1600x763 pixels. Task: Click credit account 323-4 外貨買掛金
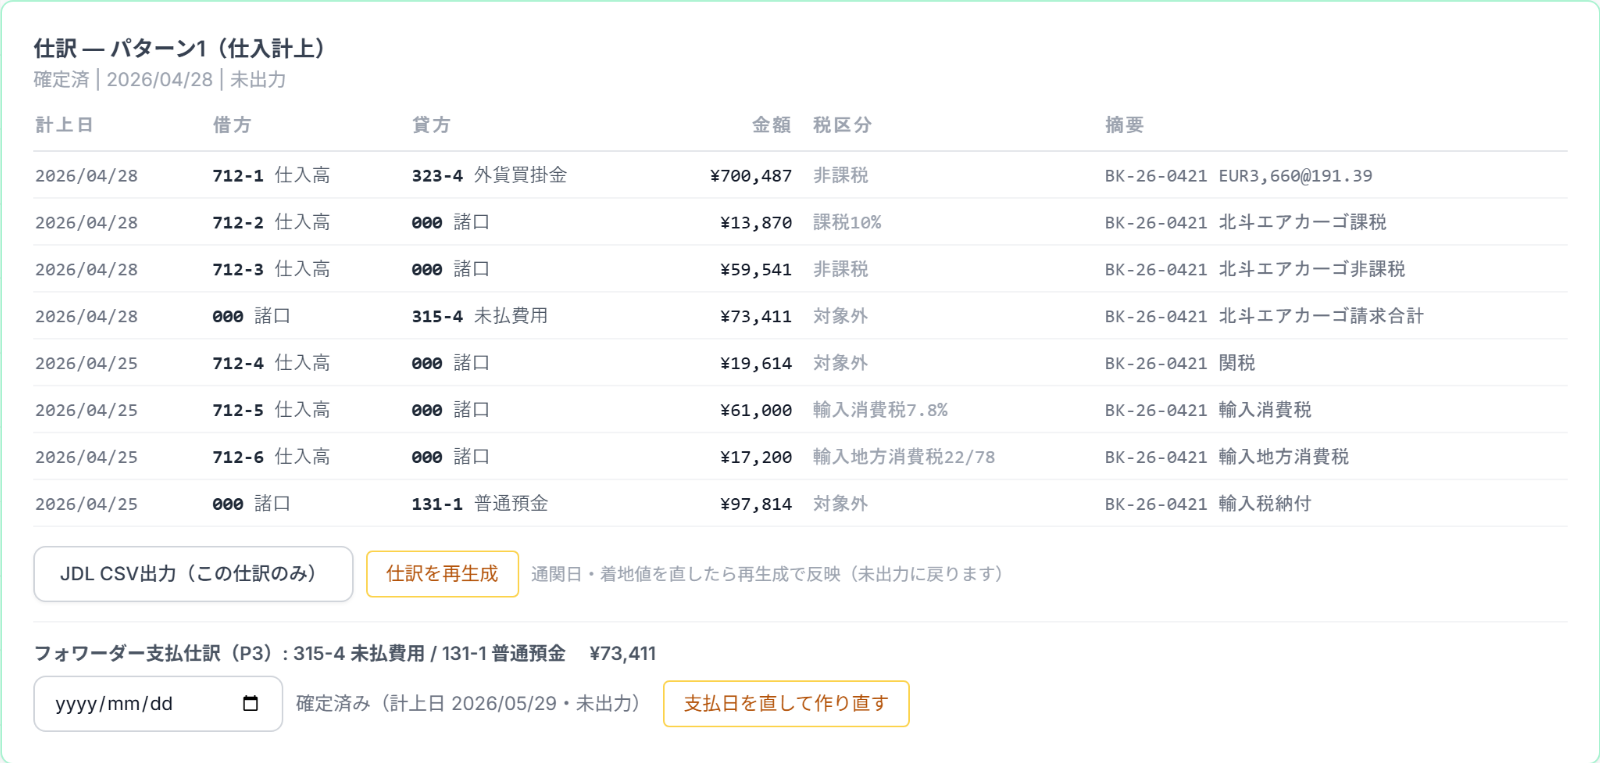pyautogui.click(x=489, y=176)
